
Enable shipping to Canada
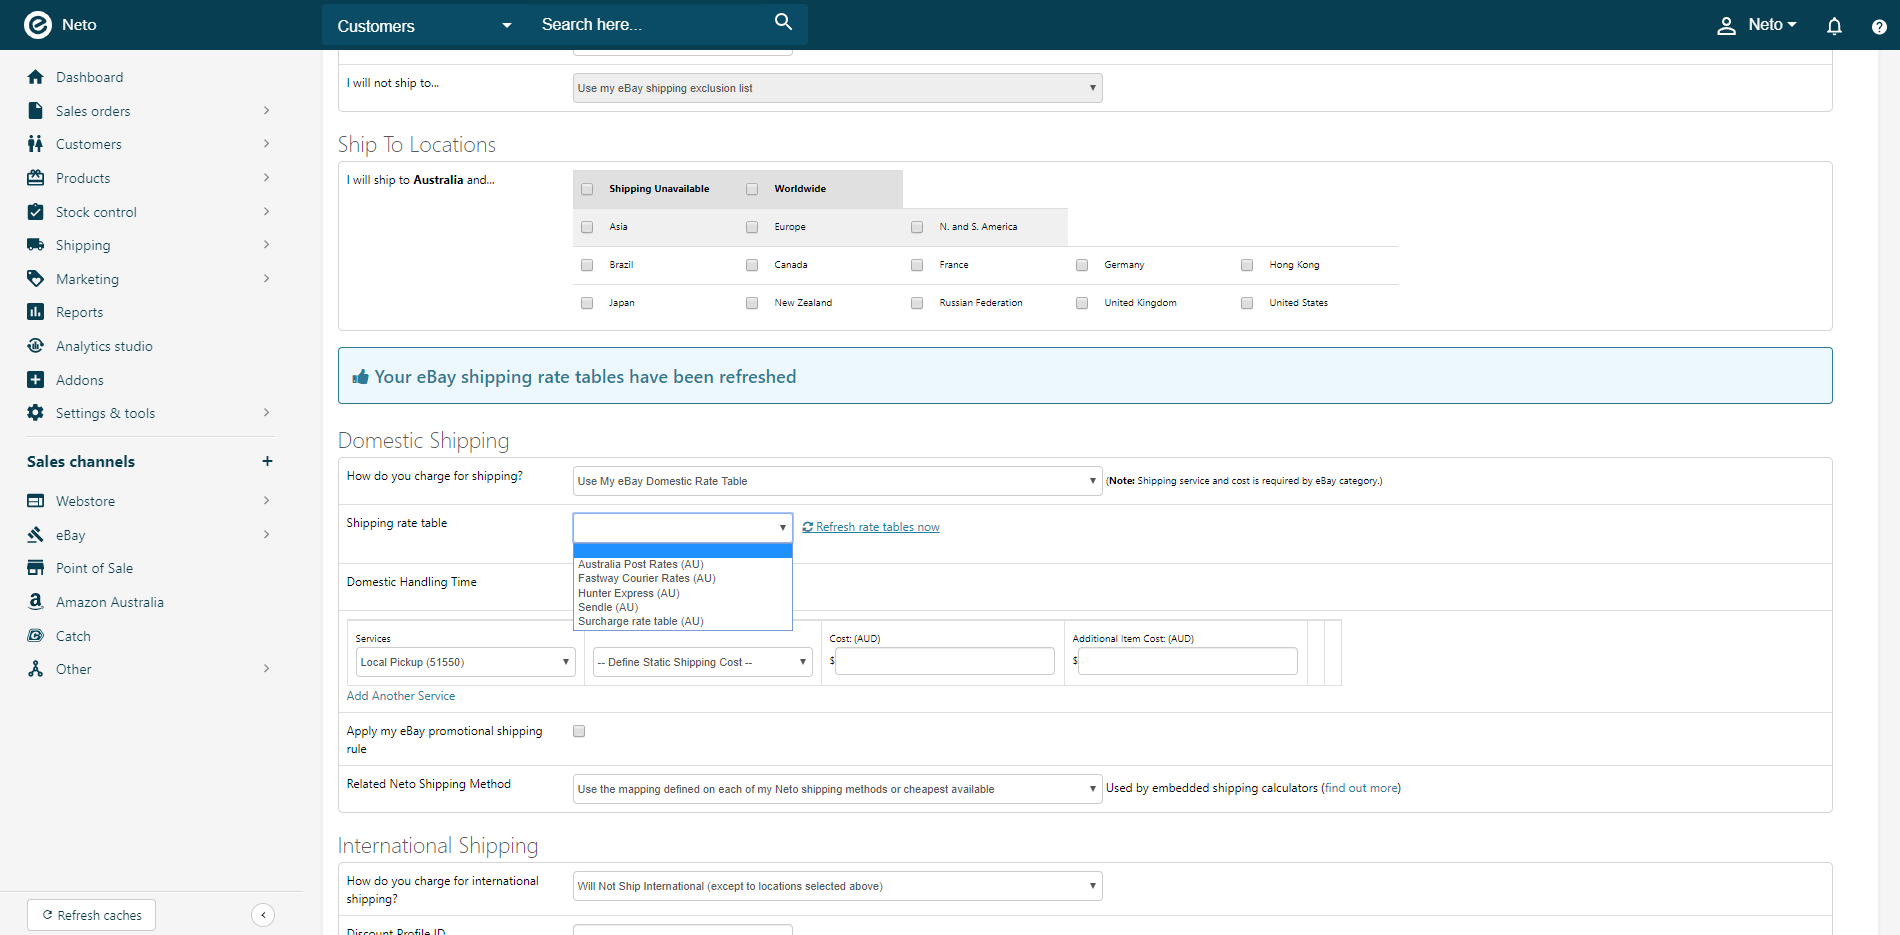[752, 265]
